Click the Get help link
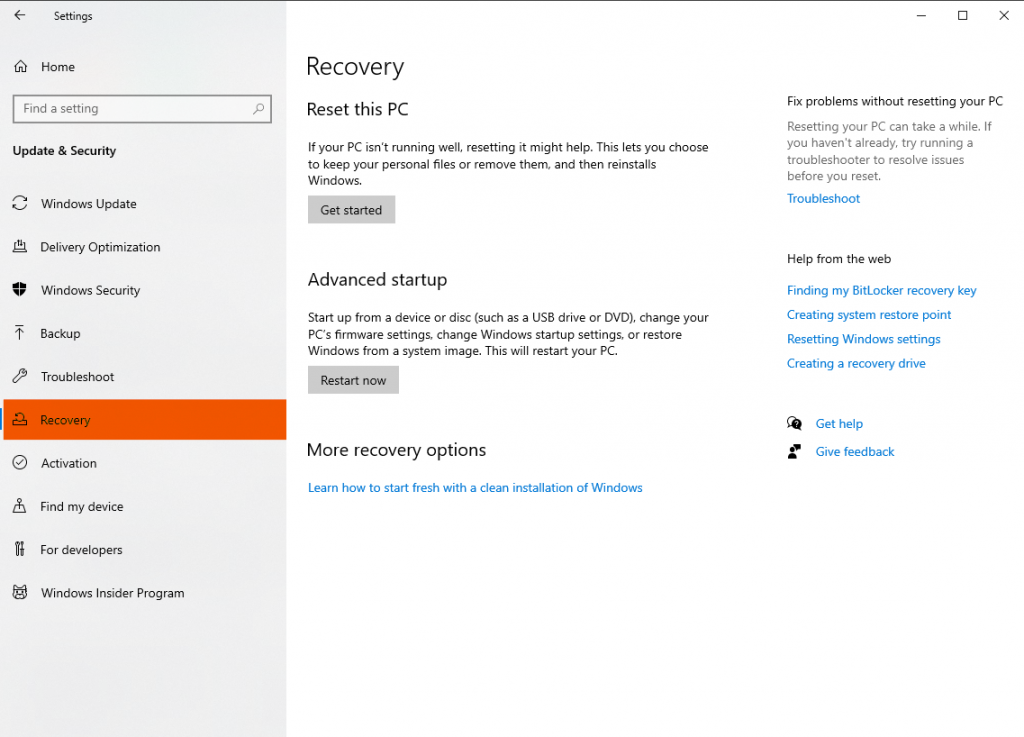Image resolution: width=1024 pixels, height=737 pixels. click(x=839, y=424)
